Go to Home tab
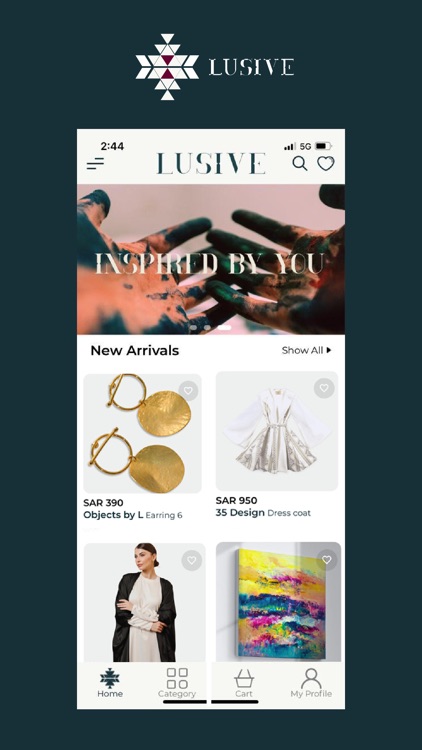Screen dimensions: 422x750 click(110, 683)
